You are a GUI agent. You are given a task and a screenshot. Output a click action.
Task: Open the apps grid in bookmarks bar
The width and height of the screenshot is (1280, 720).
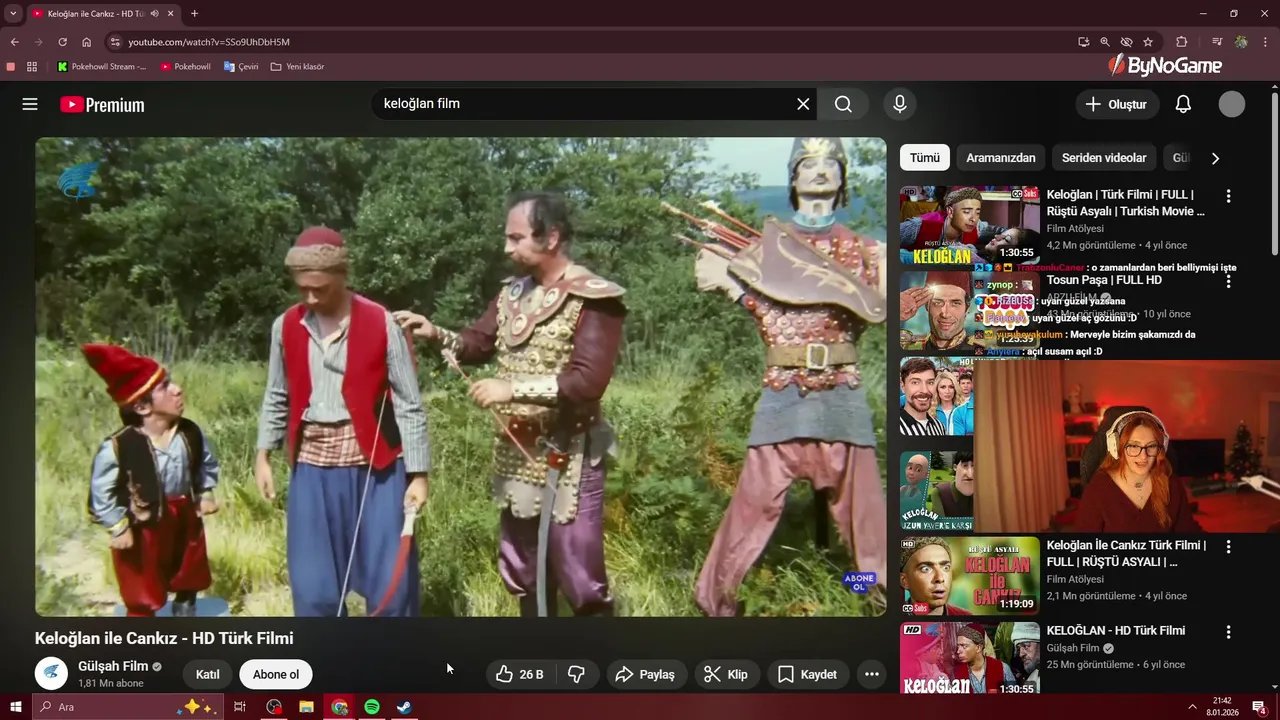pyautogui.click(x=32, y=67)
